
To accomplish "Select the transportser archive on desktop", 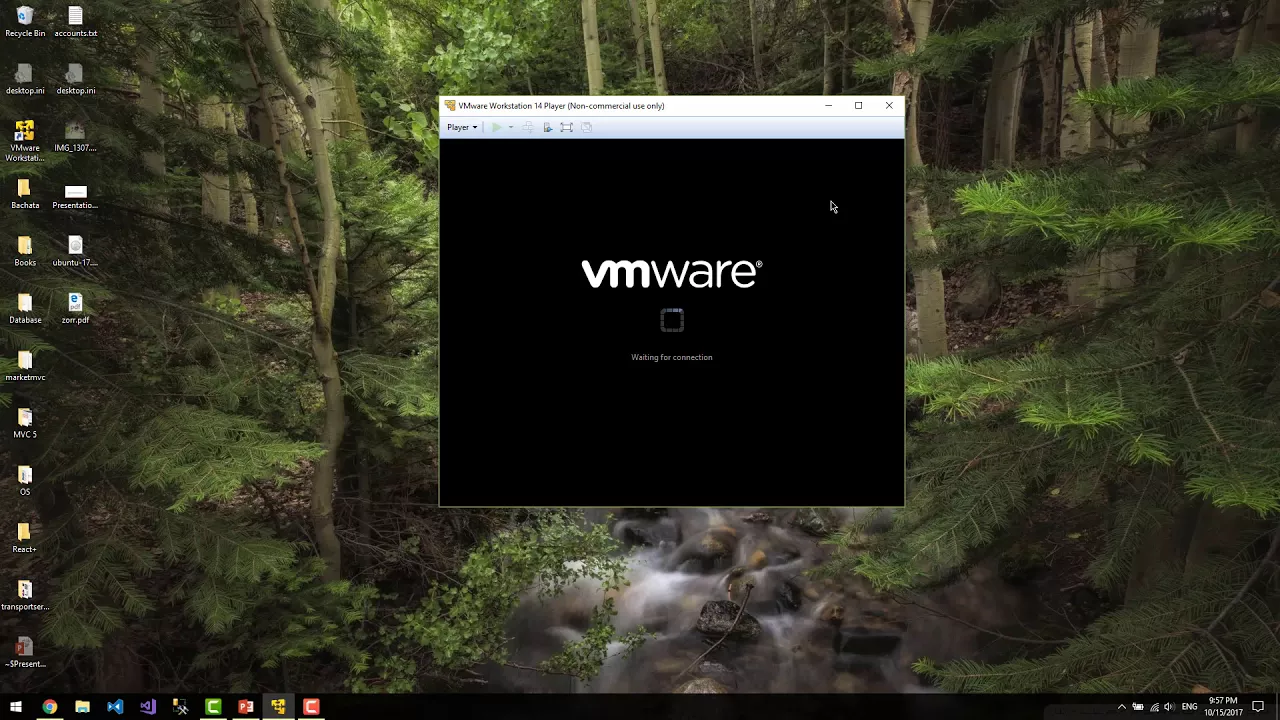I will [25, 595].
